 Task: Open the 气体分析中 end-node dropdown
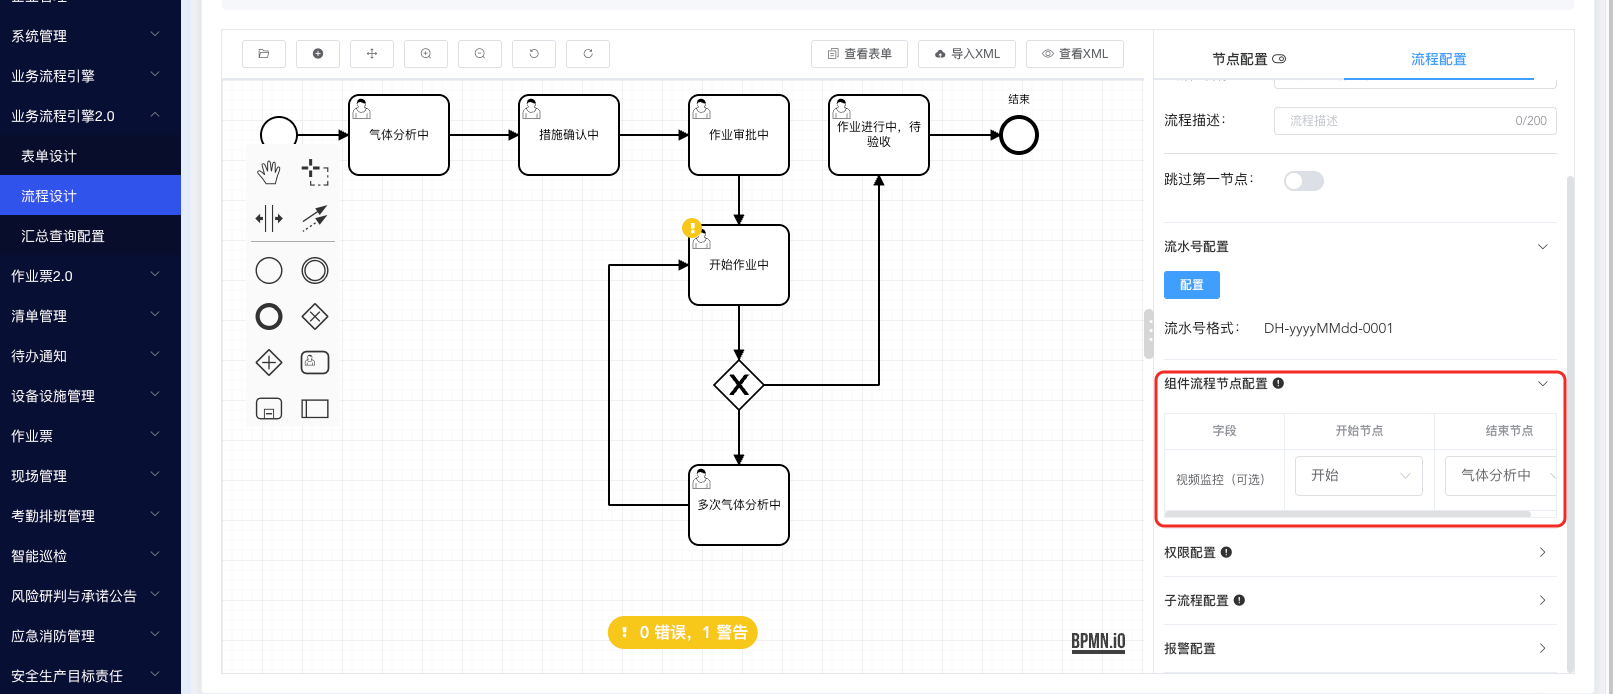coord(1501,476)
